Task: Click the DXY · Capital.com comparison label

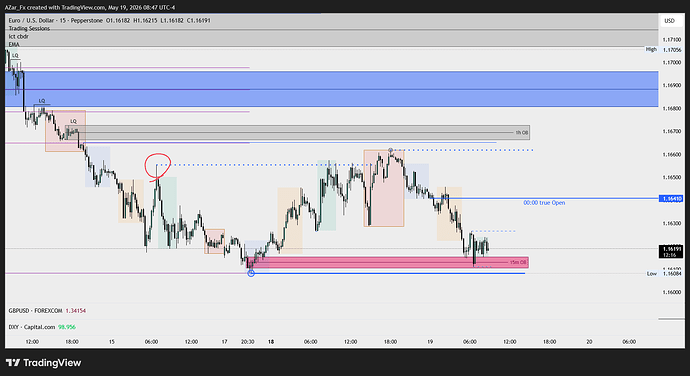Action: tap(32, 327)
